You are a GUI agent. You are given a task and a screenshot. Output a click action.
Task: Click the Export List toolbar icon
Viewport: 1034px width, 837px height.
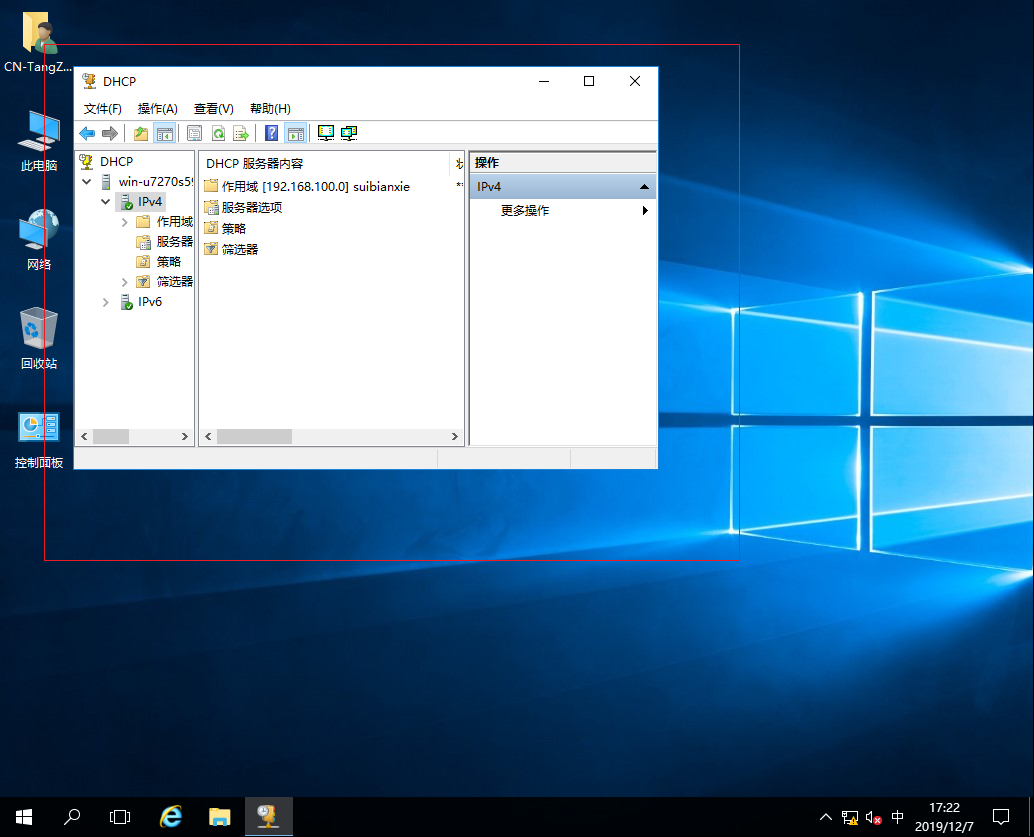(241, 132)
